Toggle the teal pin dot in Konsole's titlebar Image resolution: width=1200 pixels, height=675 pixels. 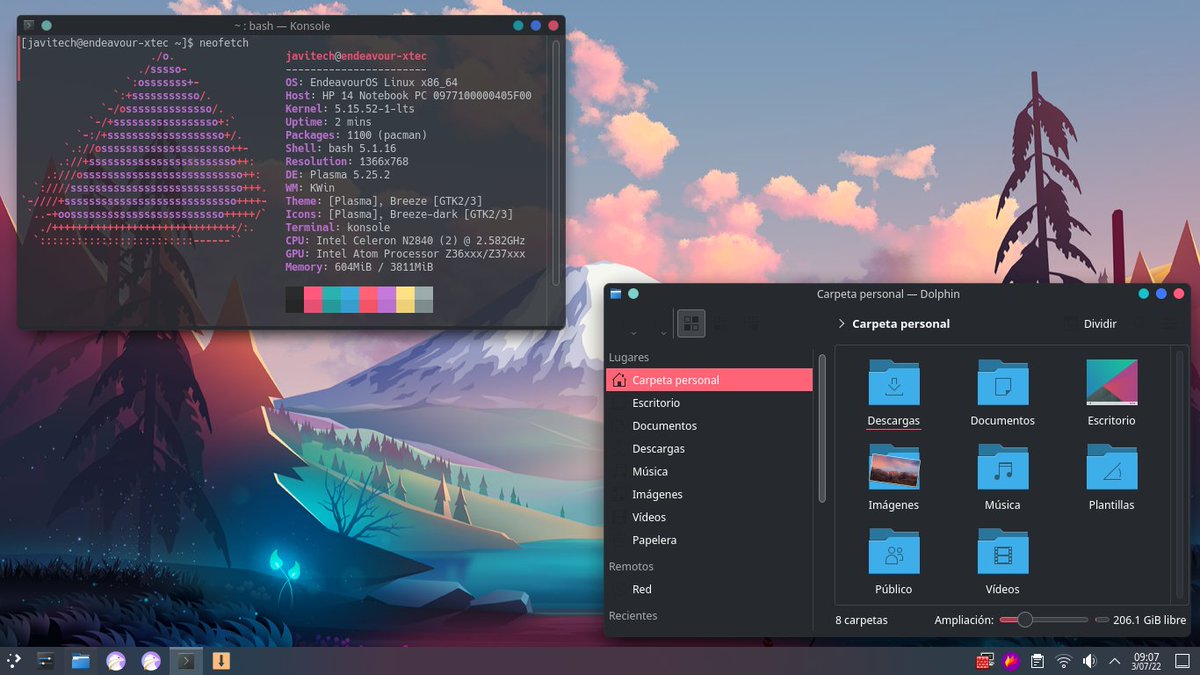[46, 26]
